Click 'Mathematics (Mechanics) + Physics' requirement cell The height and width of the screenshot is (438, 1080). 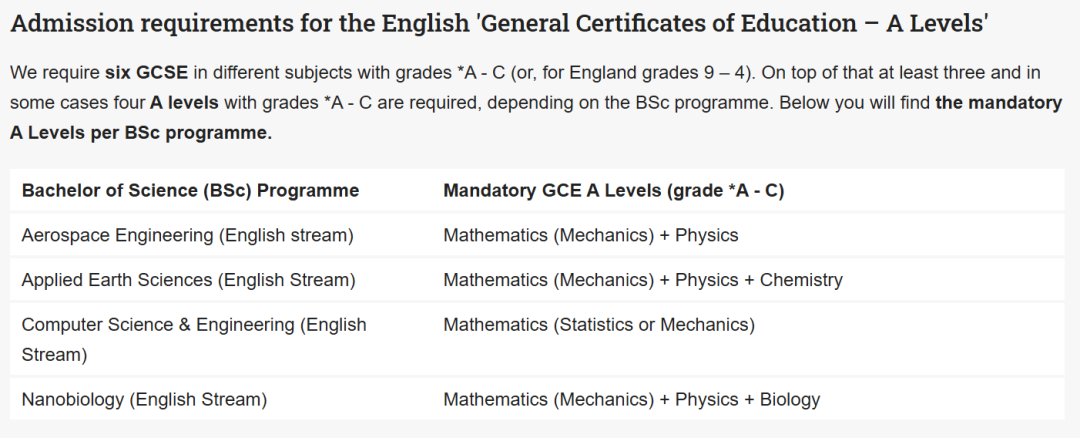coord(590,236)
